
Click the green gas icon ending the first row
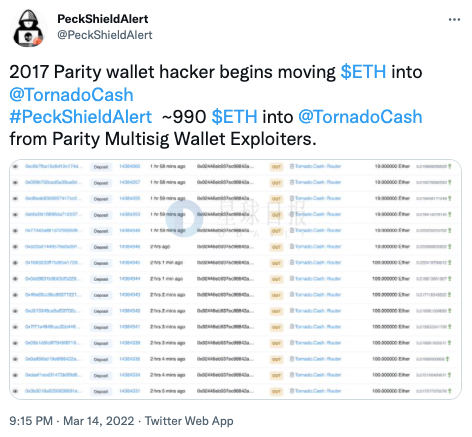click(x=450, y=166)
